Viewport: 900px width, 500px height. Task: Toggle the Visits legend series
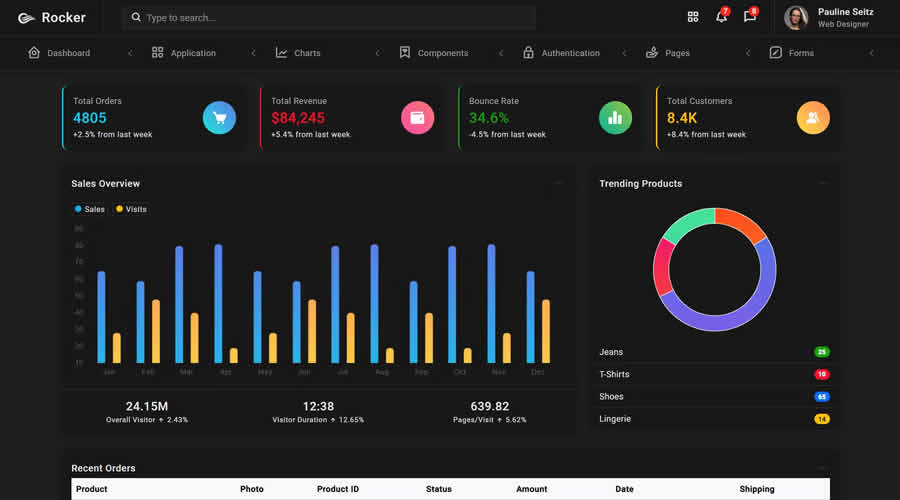pyautogui.click(x=131, y=209)
